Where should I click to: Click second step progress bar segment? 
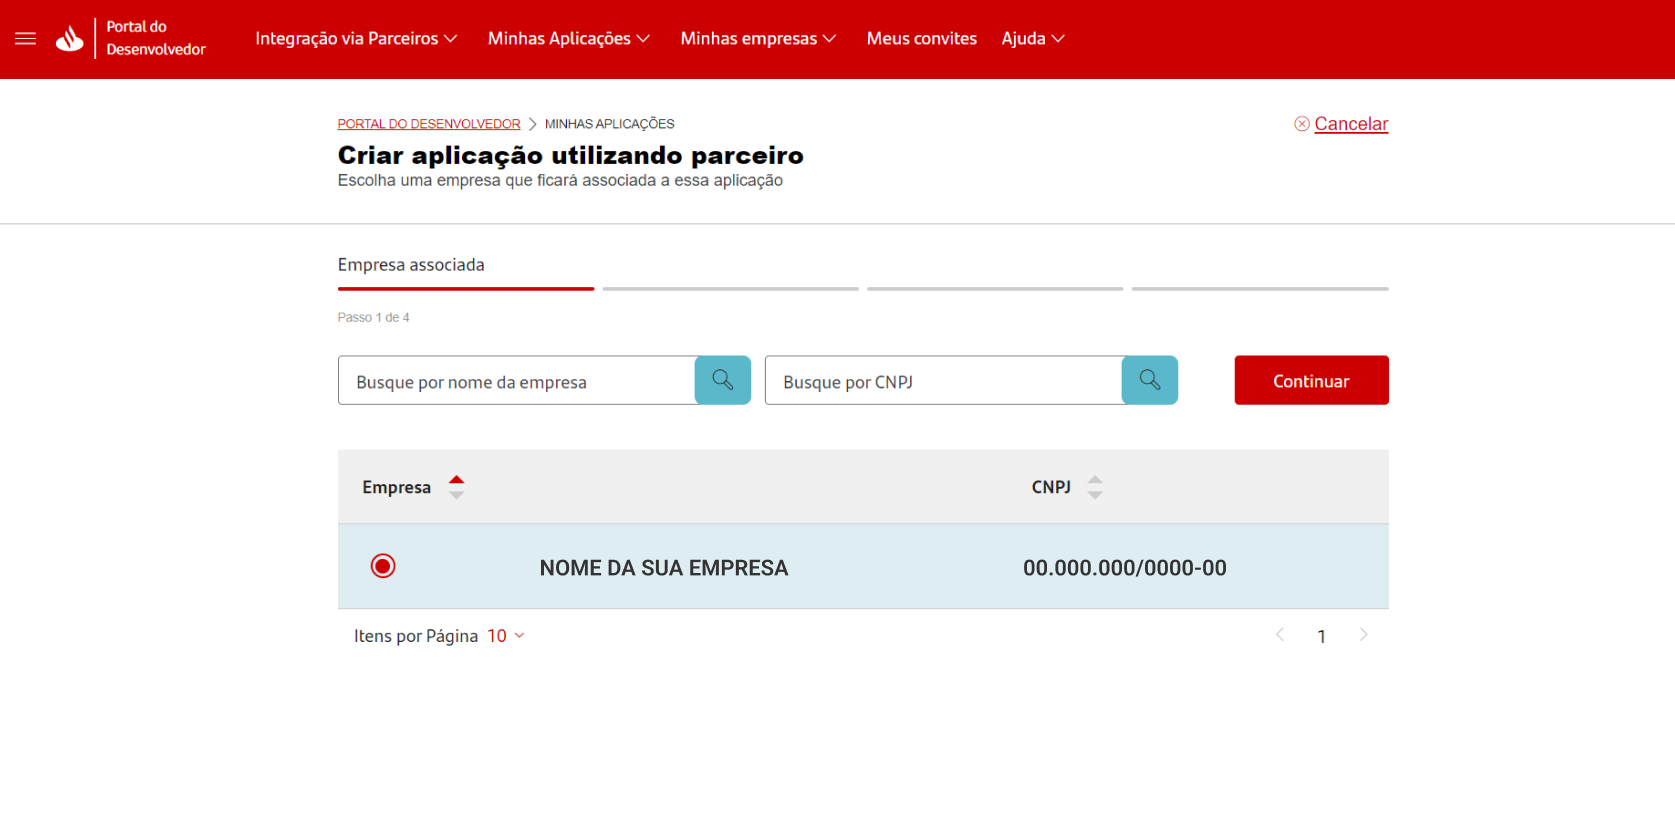[731, 289]
